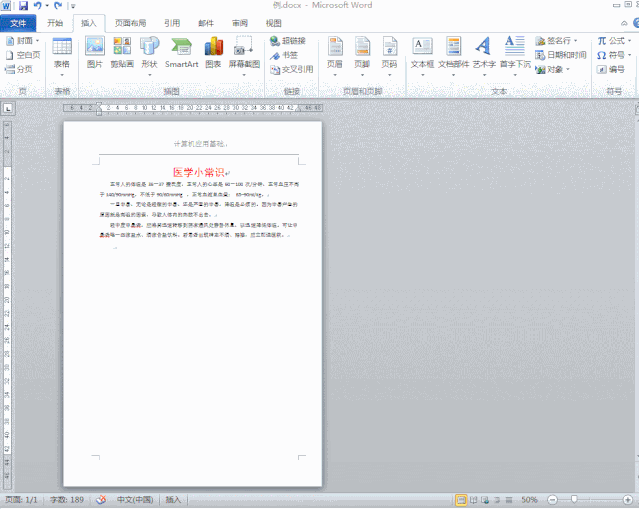Insert WordArt (艺术字)

(x=484, y=57)
